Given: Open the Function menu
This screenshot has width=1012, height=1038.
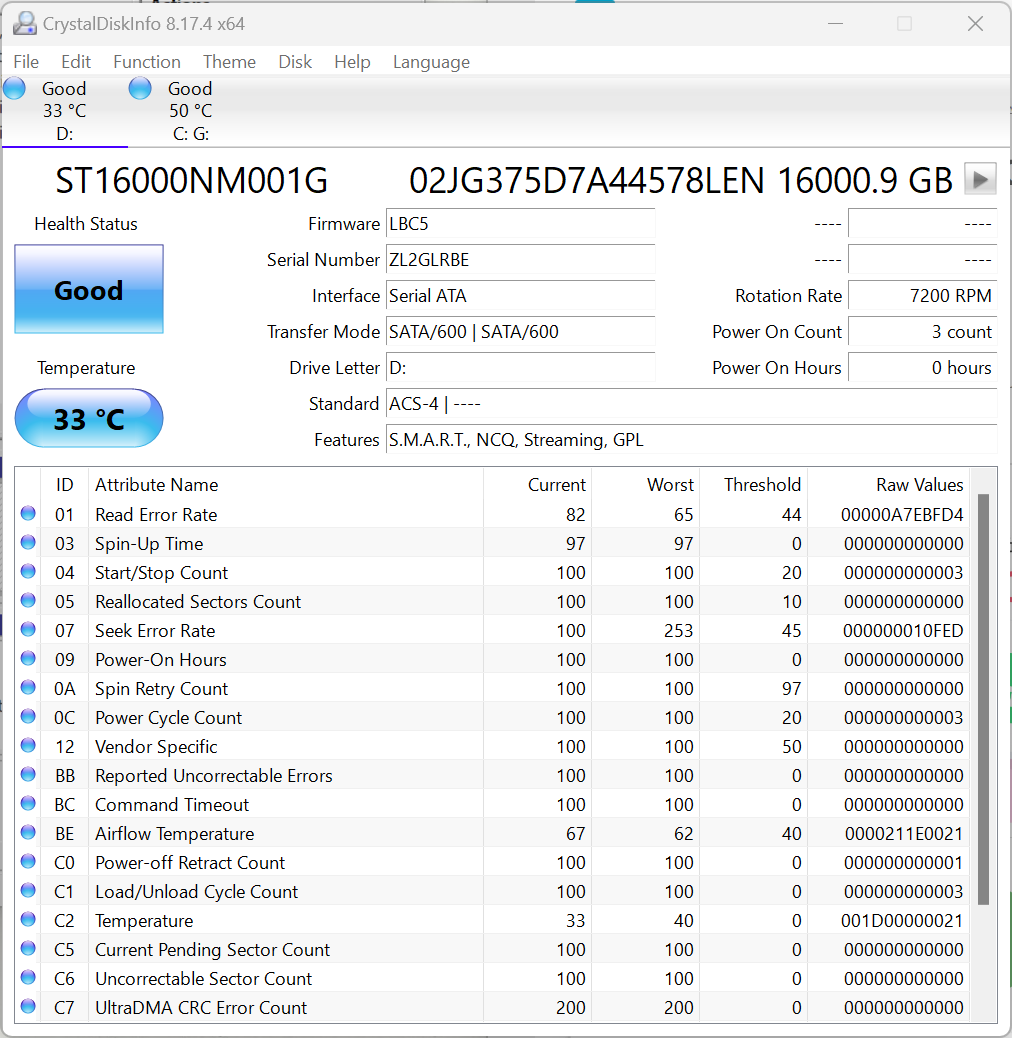Looking at the screenshot, I should pyautogui.click(x=146, y=62).
